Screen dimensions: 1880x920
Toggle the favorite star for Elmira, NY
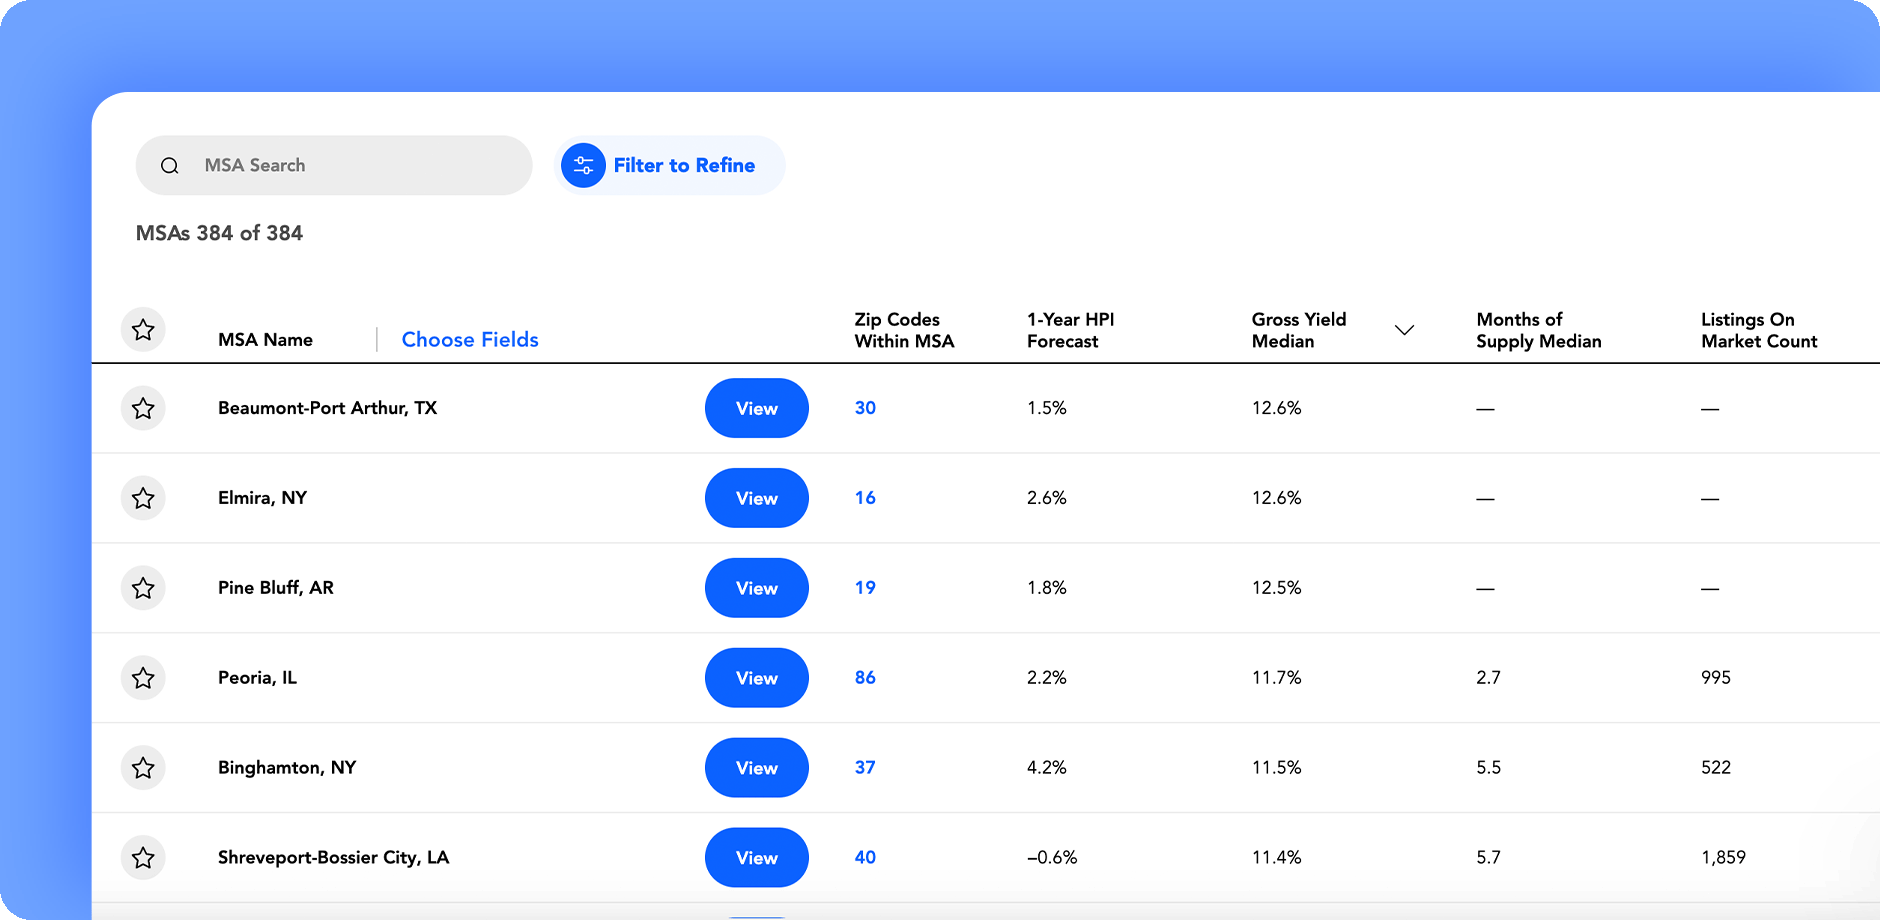pyautogui.click(x=143, y=498)
